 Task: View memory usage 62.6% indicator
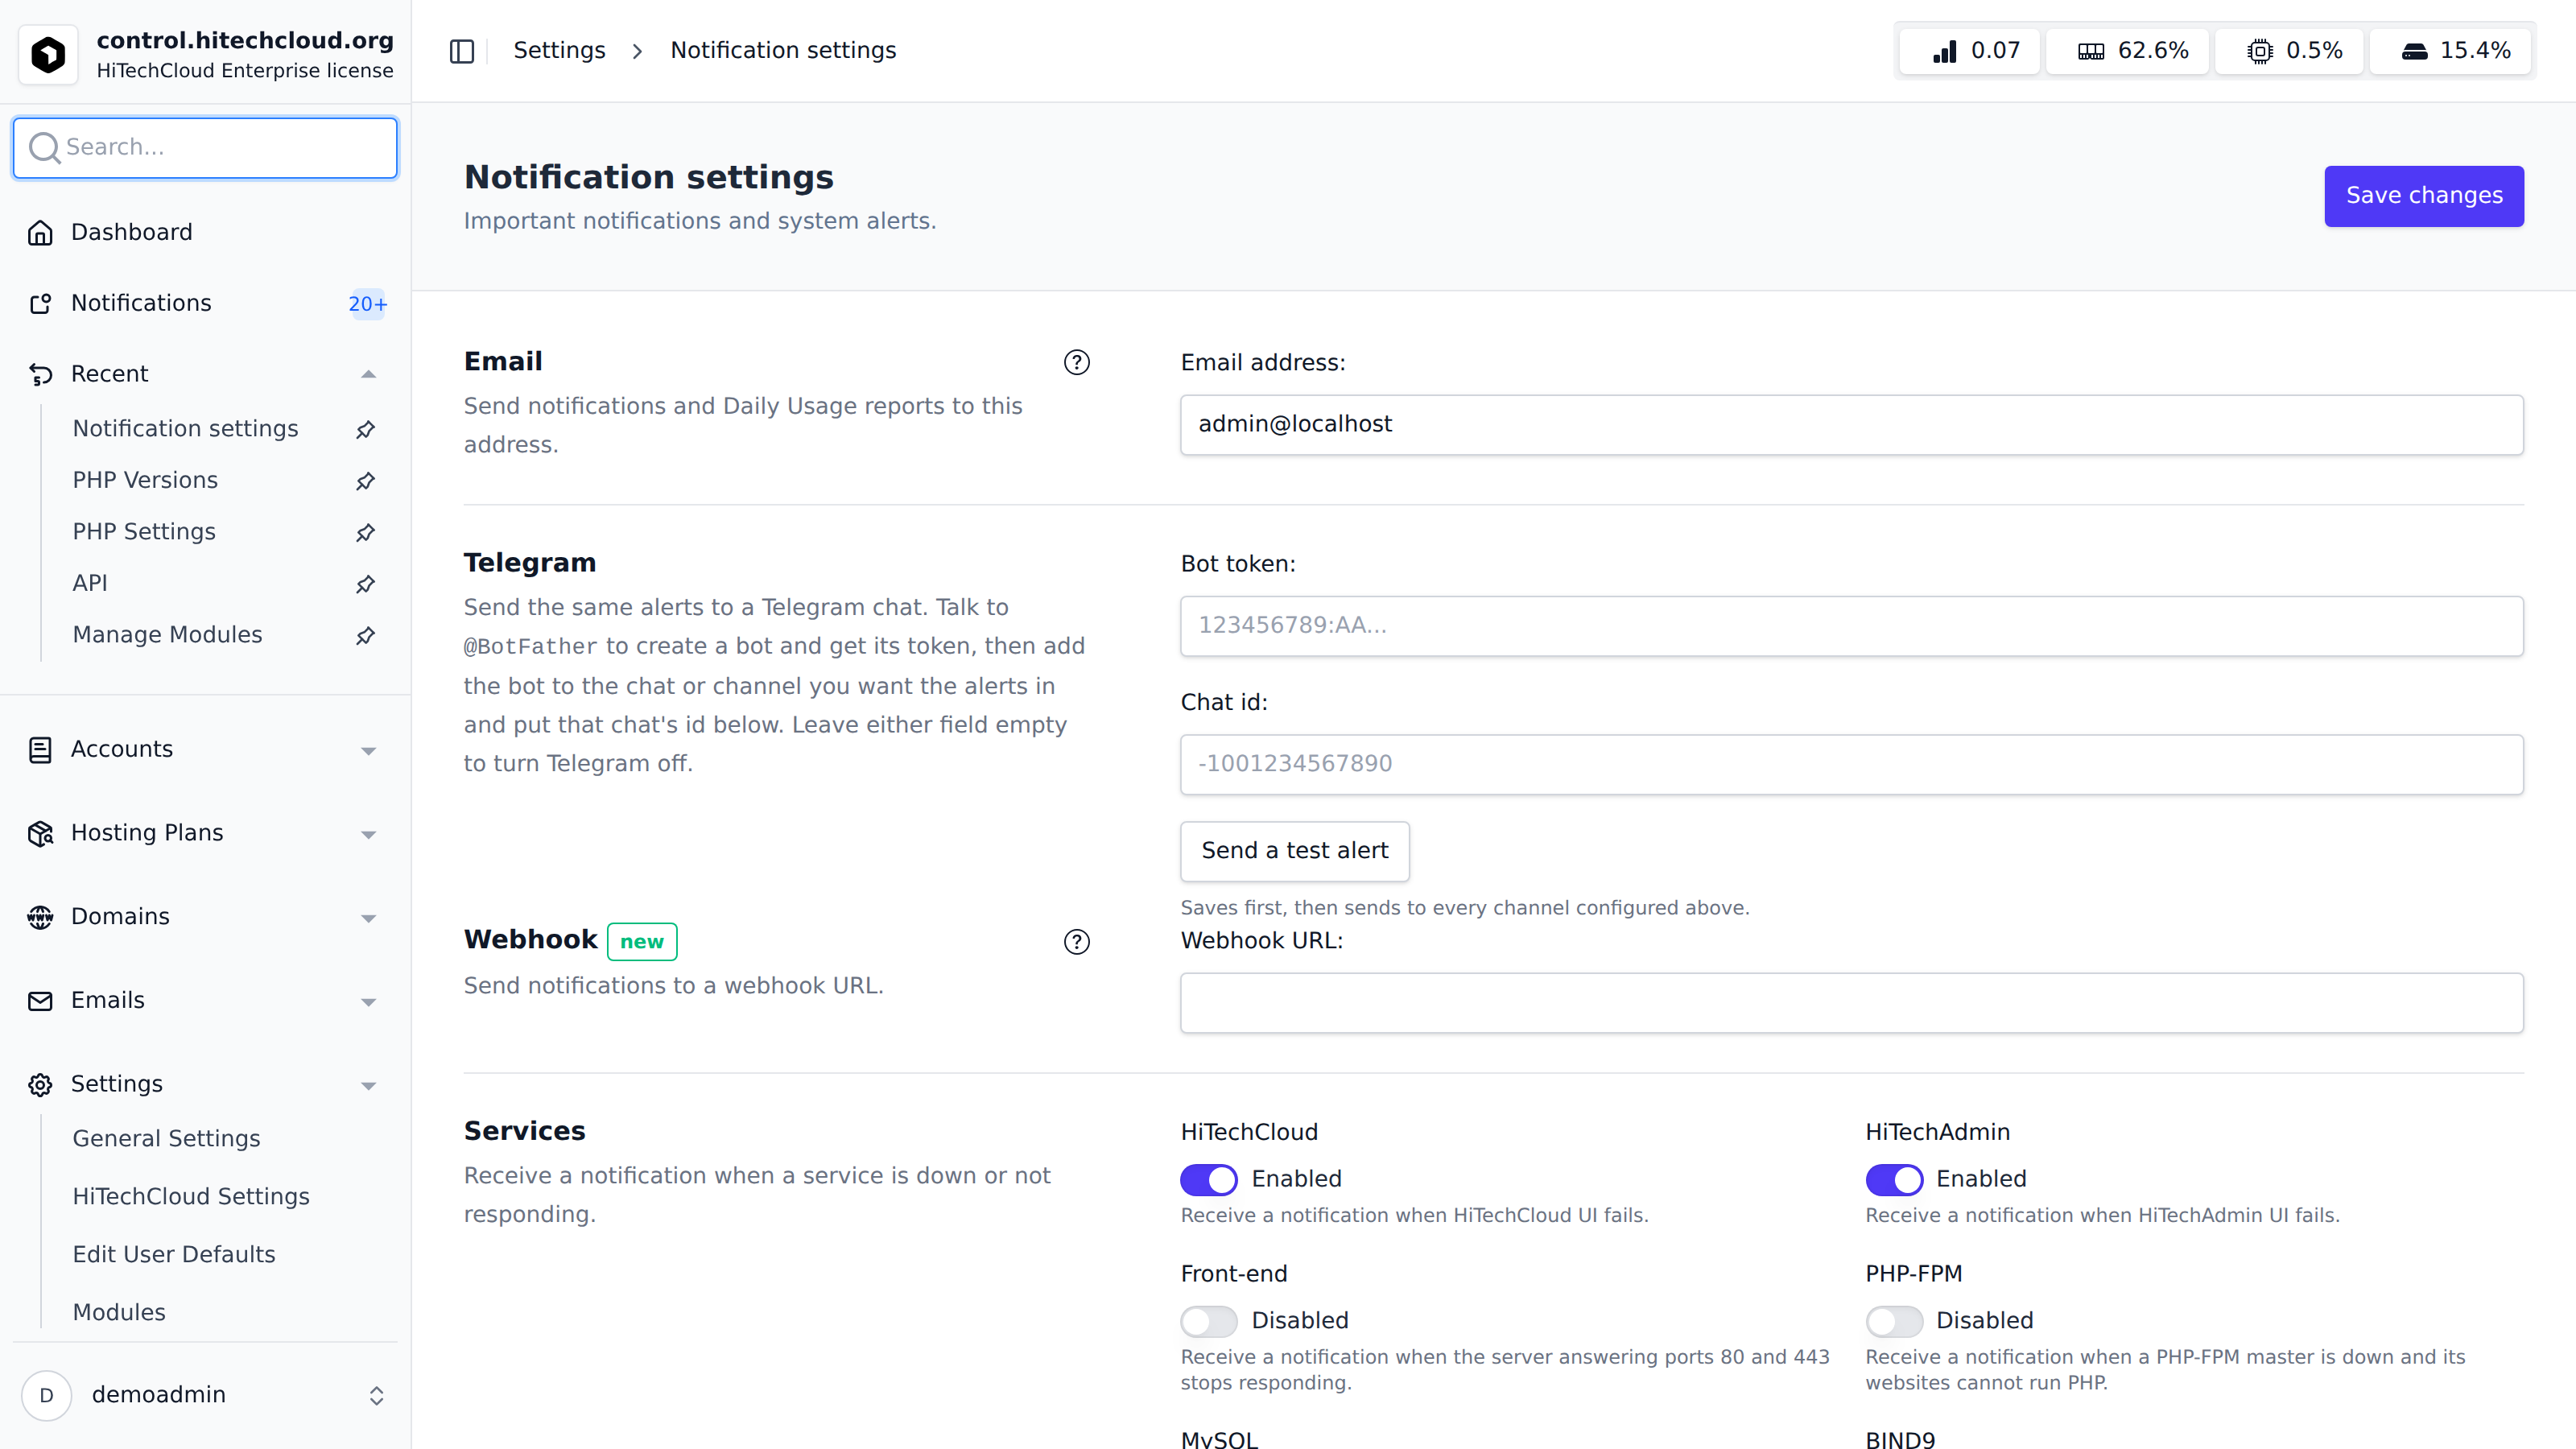click(x=2126, y=51)
